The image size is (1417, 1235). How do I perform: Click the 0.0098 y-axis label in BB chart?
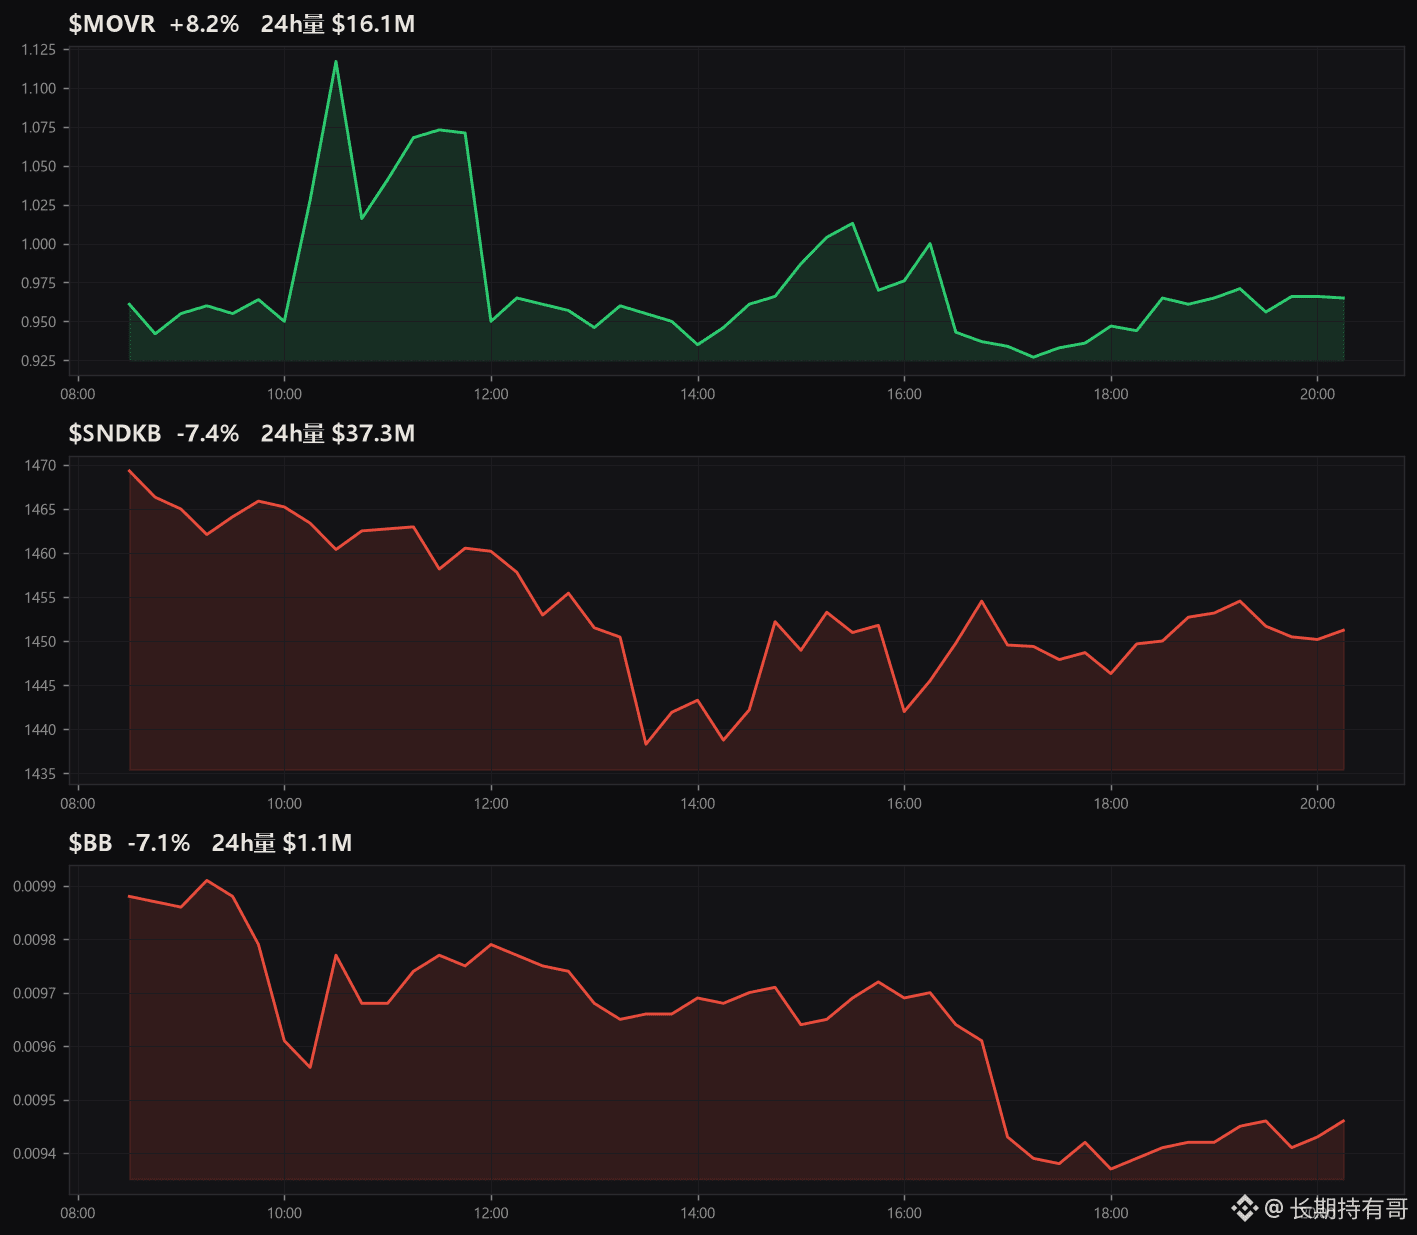coord(35,940)
